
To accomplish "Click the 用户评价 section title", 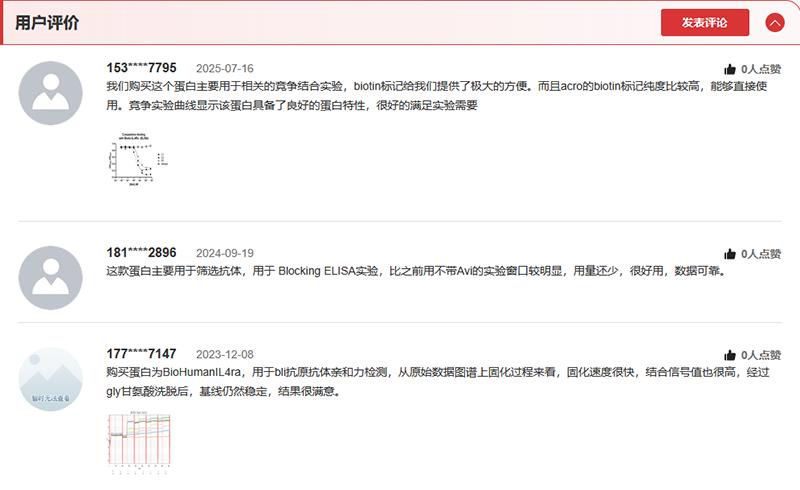I will point(47,23).
